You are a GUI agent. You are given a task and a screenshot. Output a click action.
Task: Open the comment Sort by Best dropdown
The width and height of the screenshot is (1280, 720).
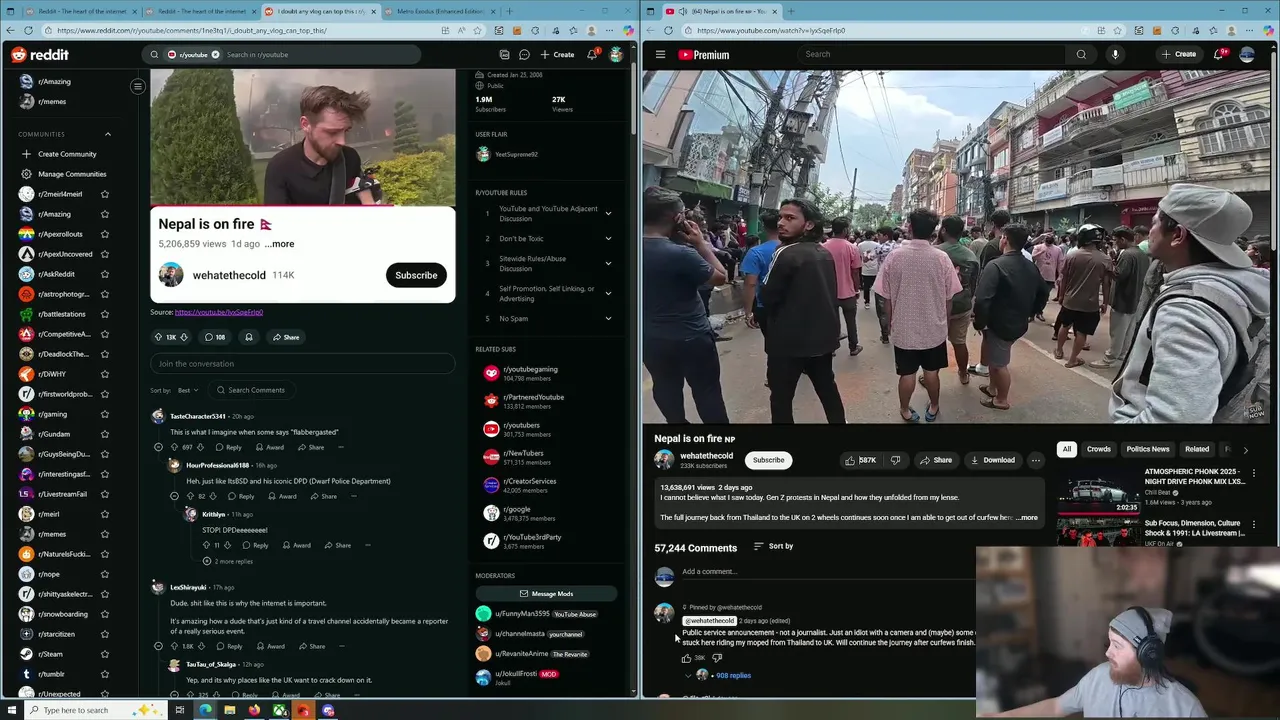[188, 390]
